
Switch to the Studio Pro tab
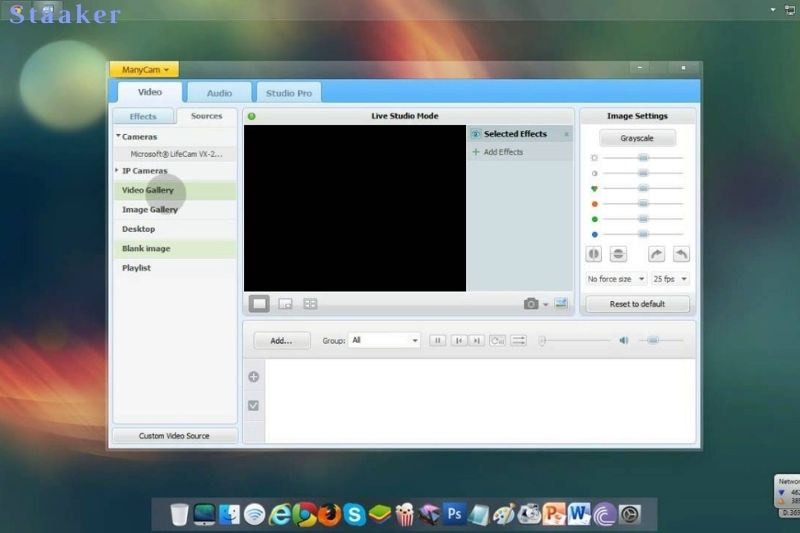coord(289,93)
